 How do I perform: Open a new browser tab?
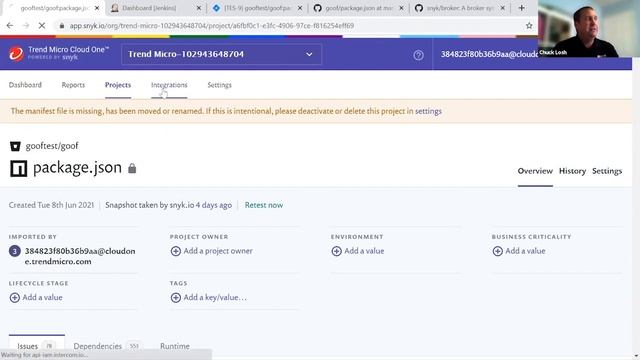tap(521, 8)
